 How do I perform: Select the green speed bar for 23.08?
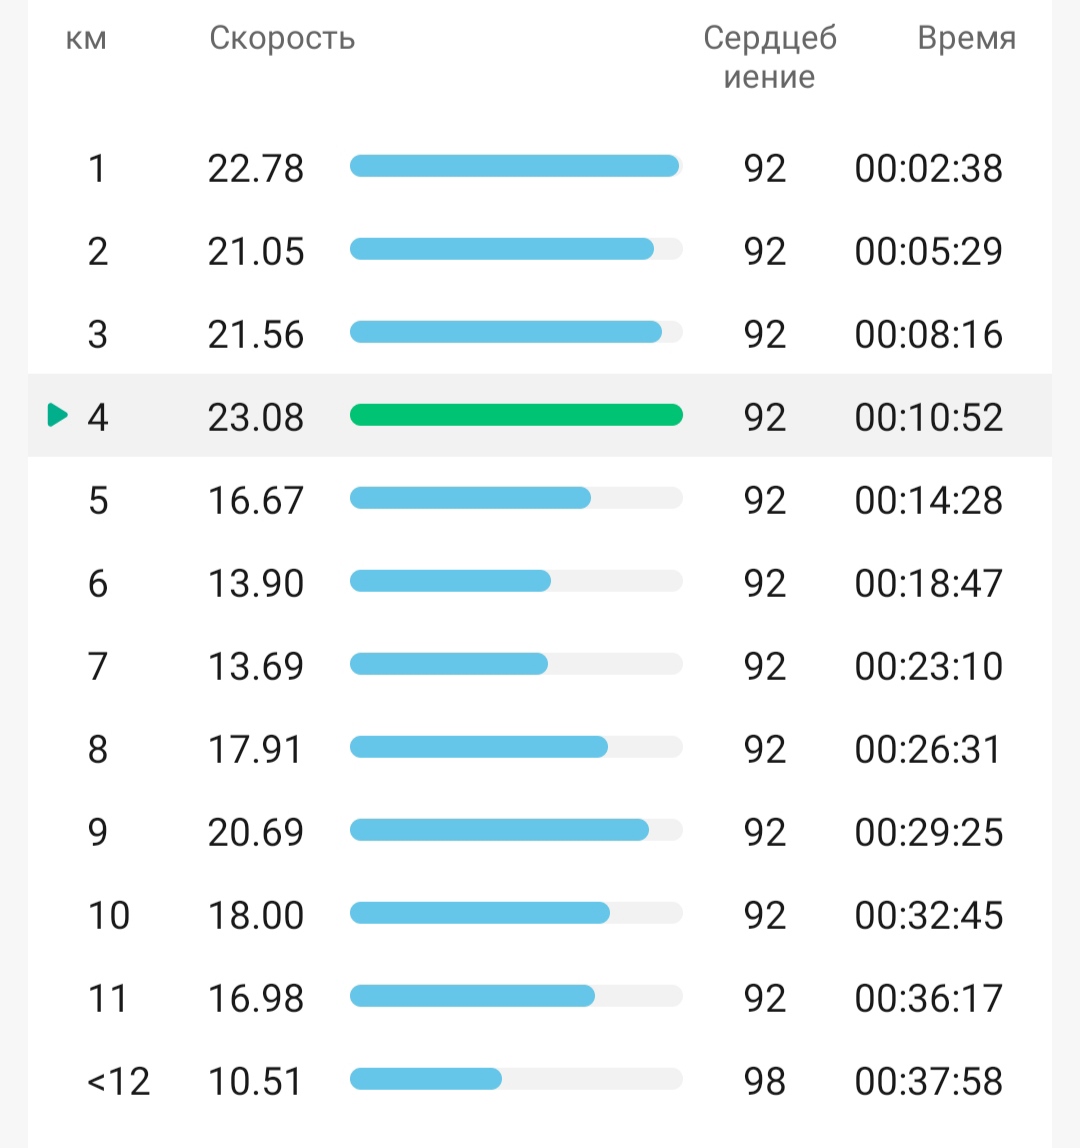(516, 415)
